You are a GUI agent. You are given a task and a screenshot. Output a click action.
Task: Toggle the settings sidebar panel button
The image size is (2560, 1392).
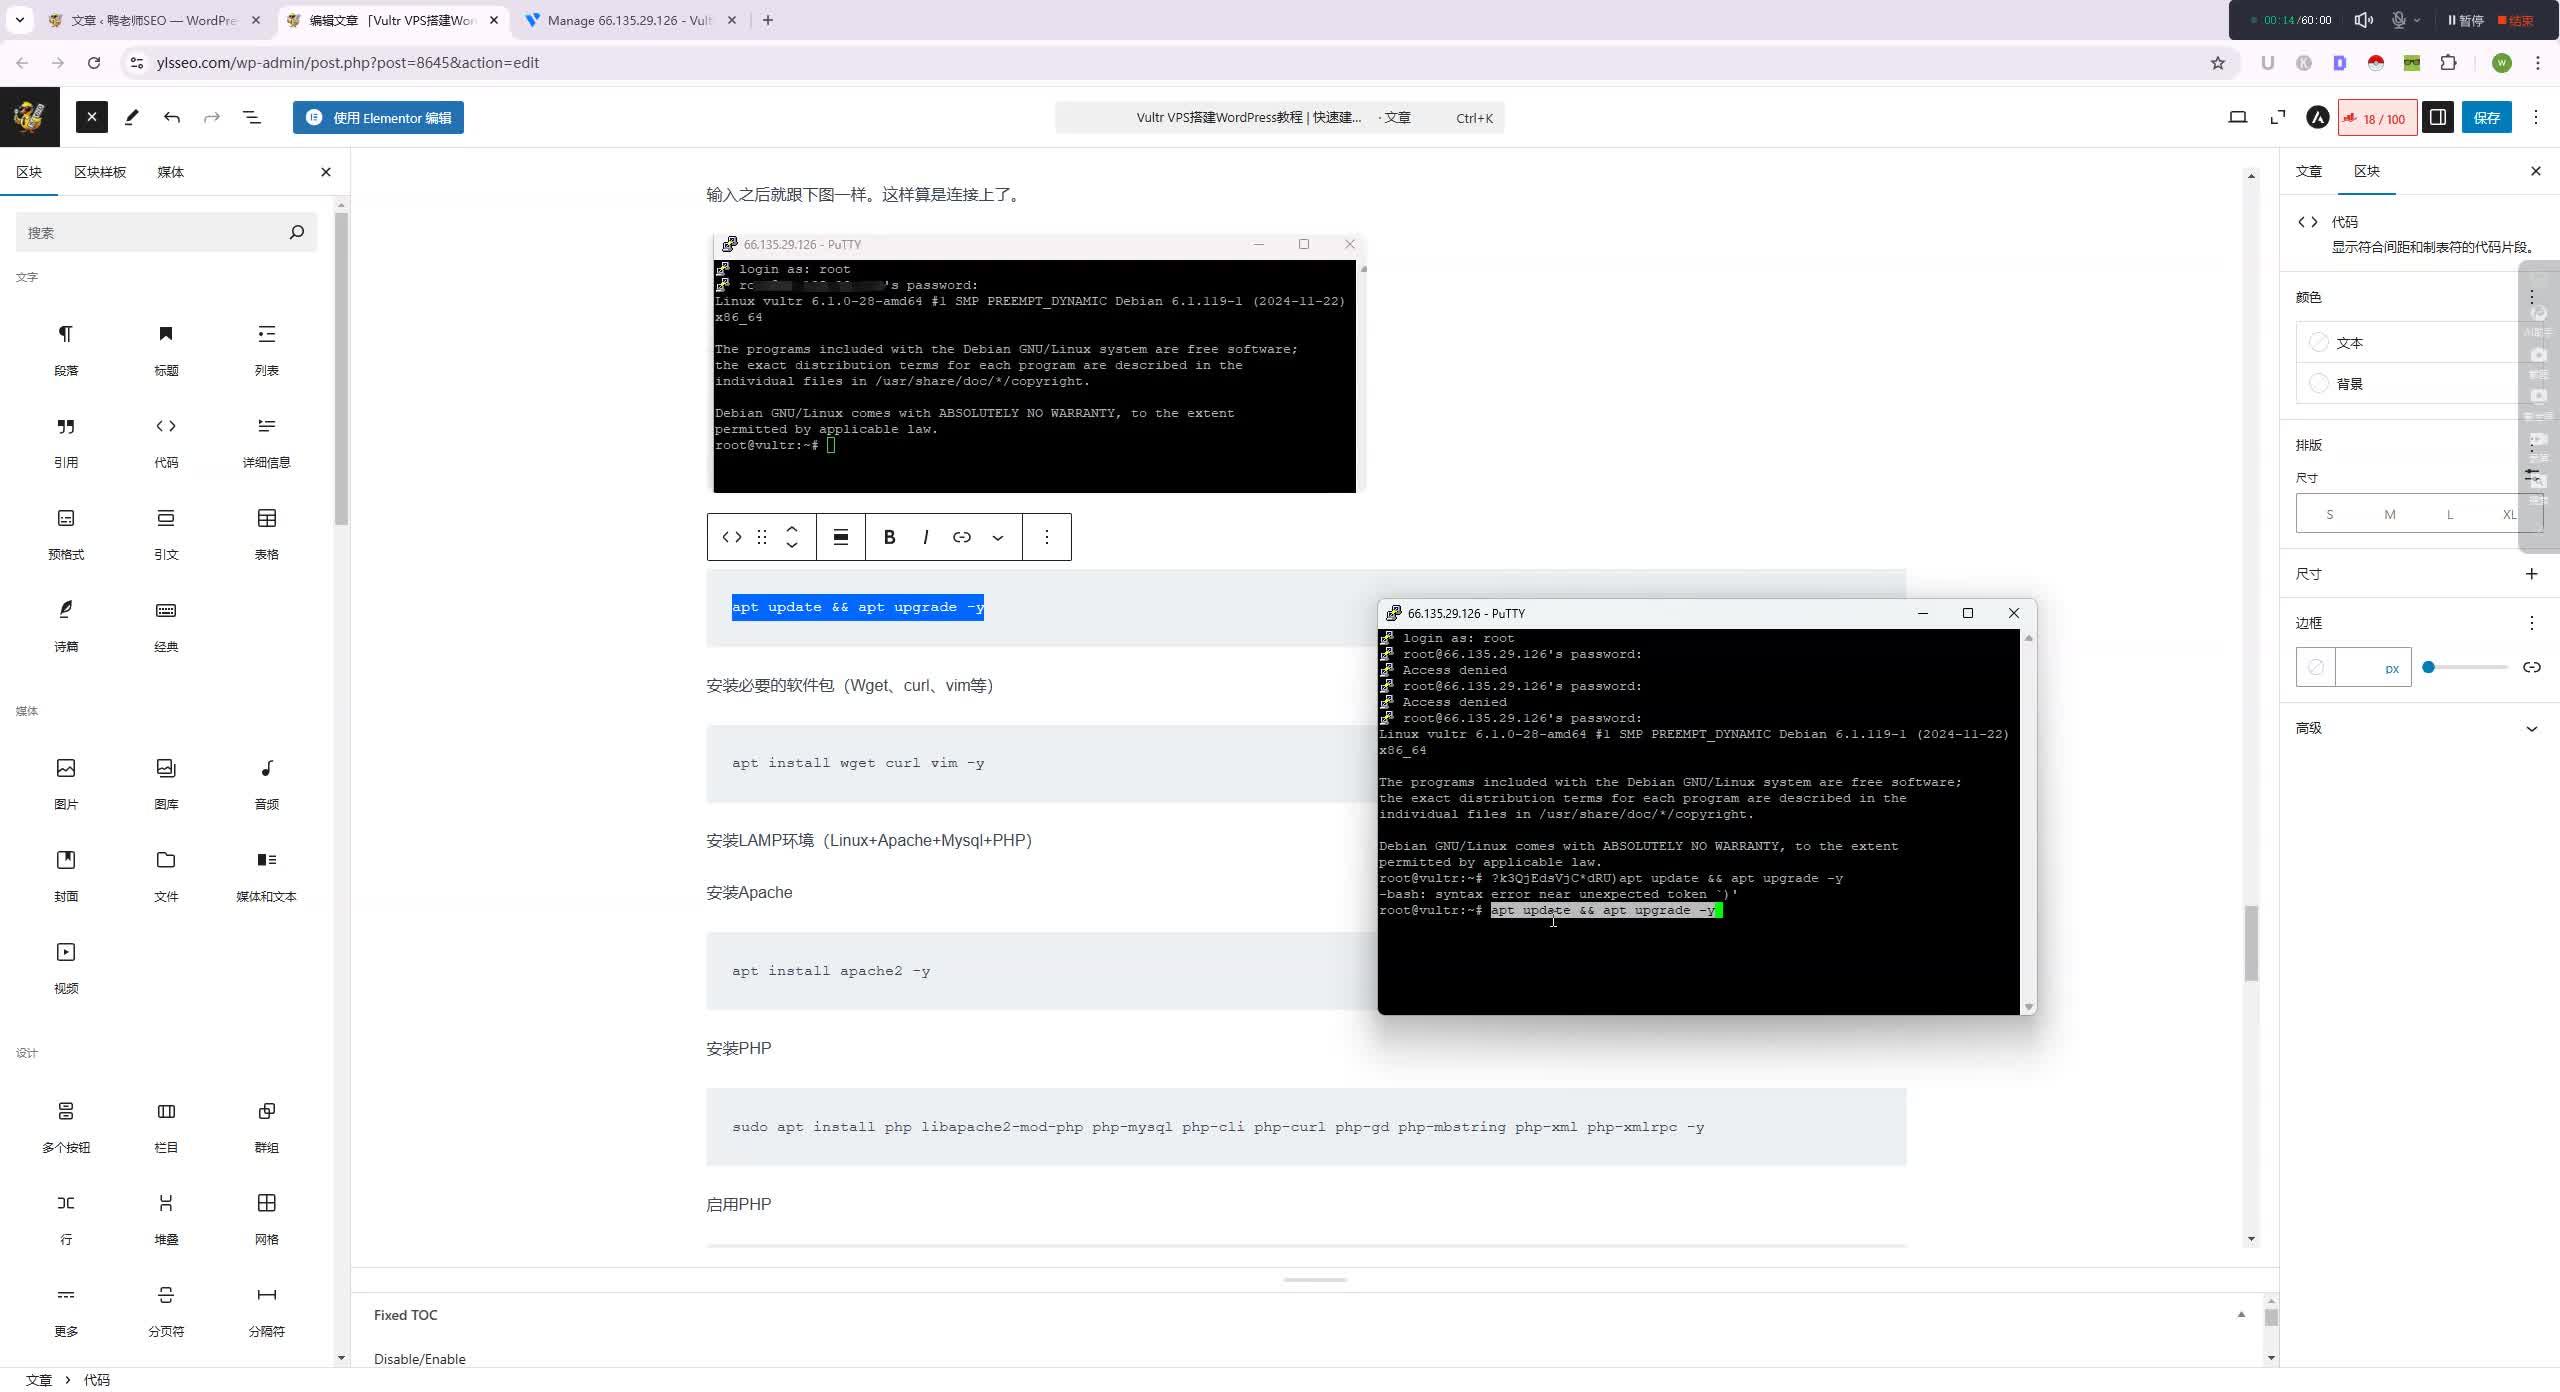coord(2438,117)
